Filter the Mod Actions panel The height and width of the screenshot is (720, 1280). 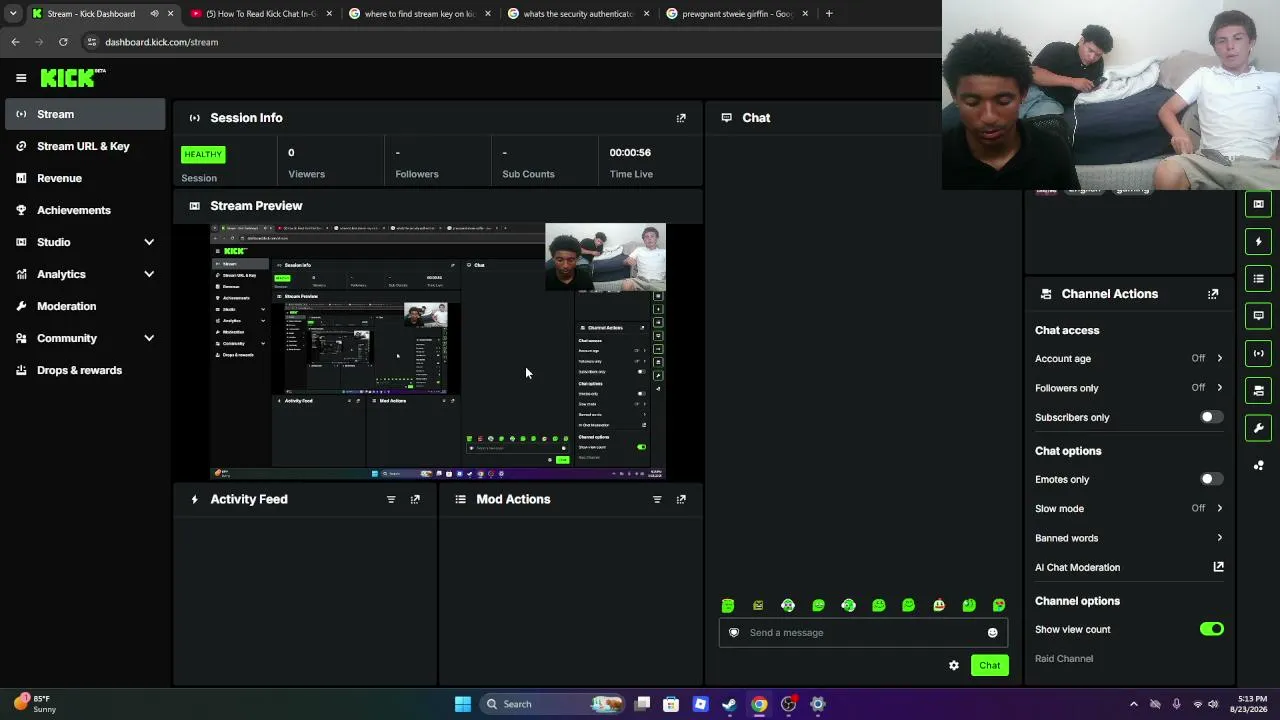[x=657, y=499]
